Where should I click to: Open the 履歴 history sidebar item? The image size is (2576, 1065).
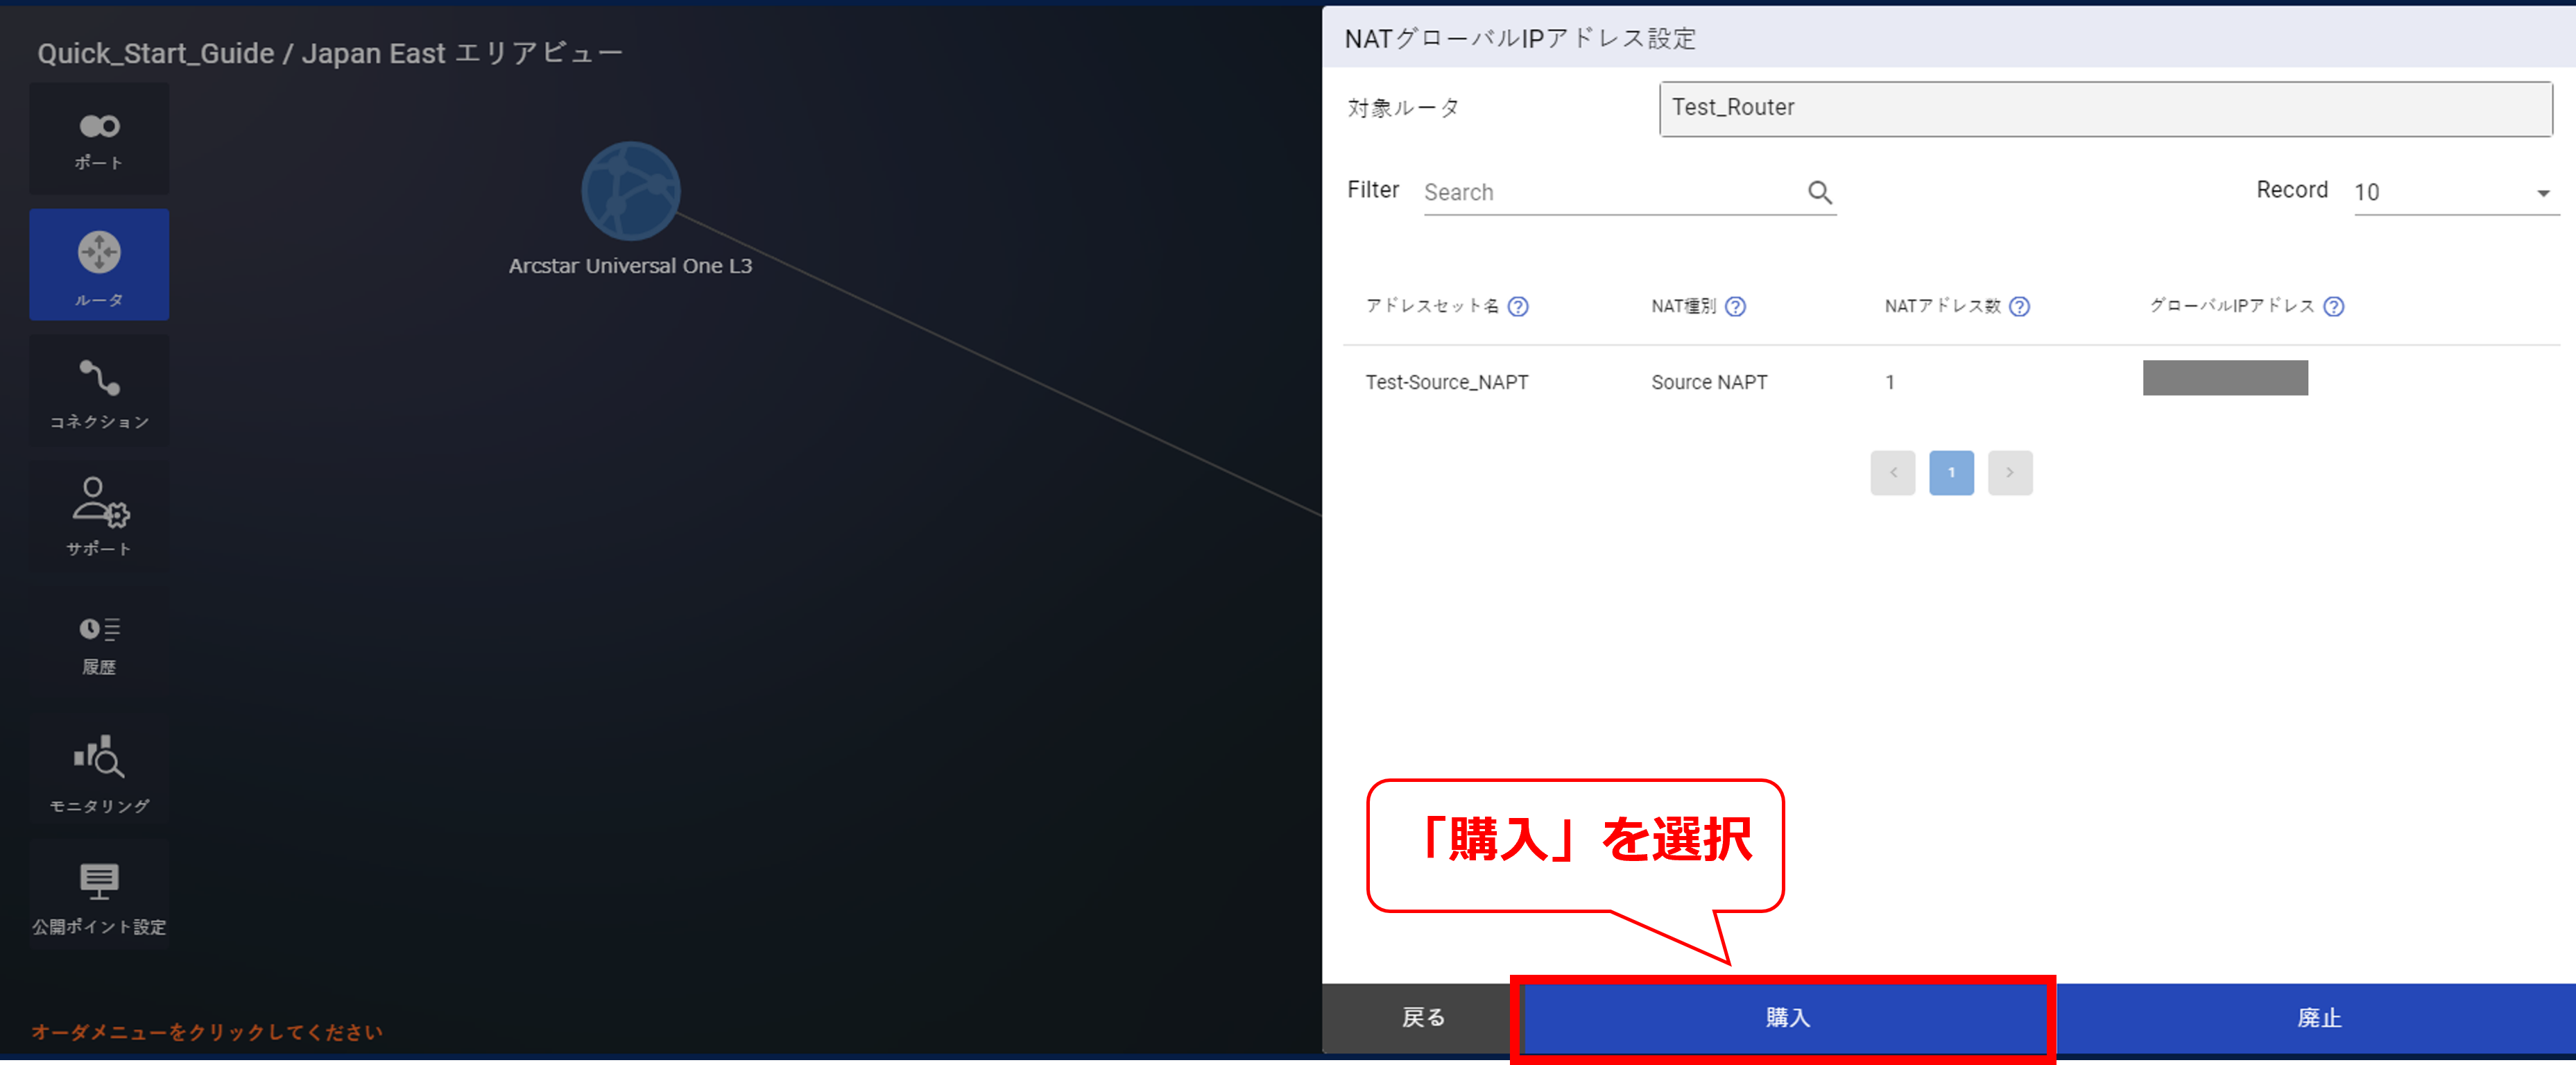tap(99, 643)
